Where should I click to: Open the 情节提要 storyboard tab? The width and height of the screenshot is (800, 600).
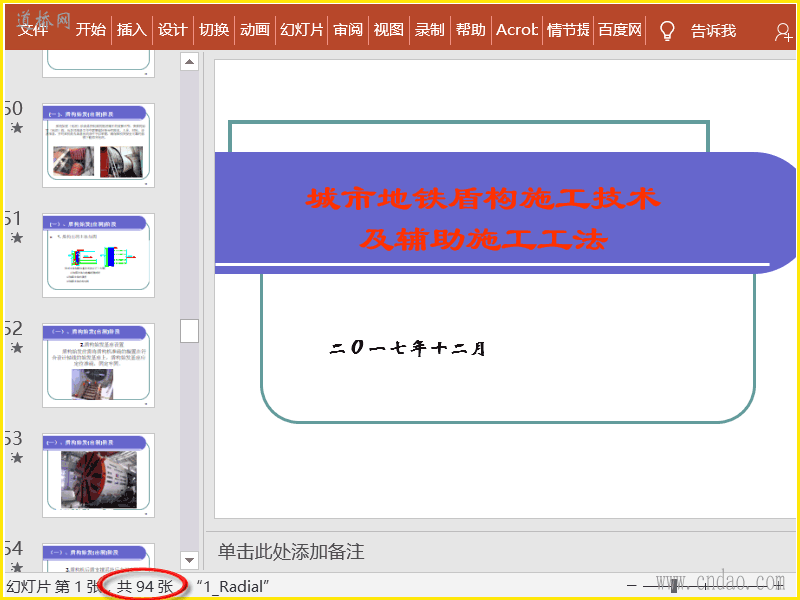click(x=568, y=30)
